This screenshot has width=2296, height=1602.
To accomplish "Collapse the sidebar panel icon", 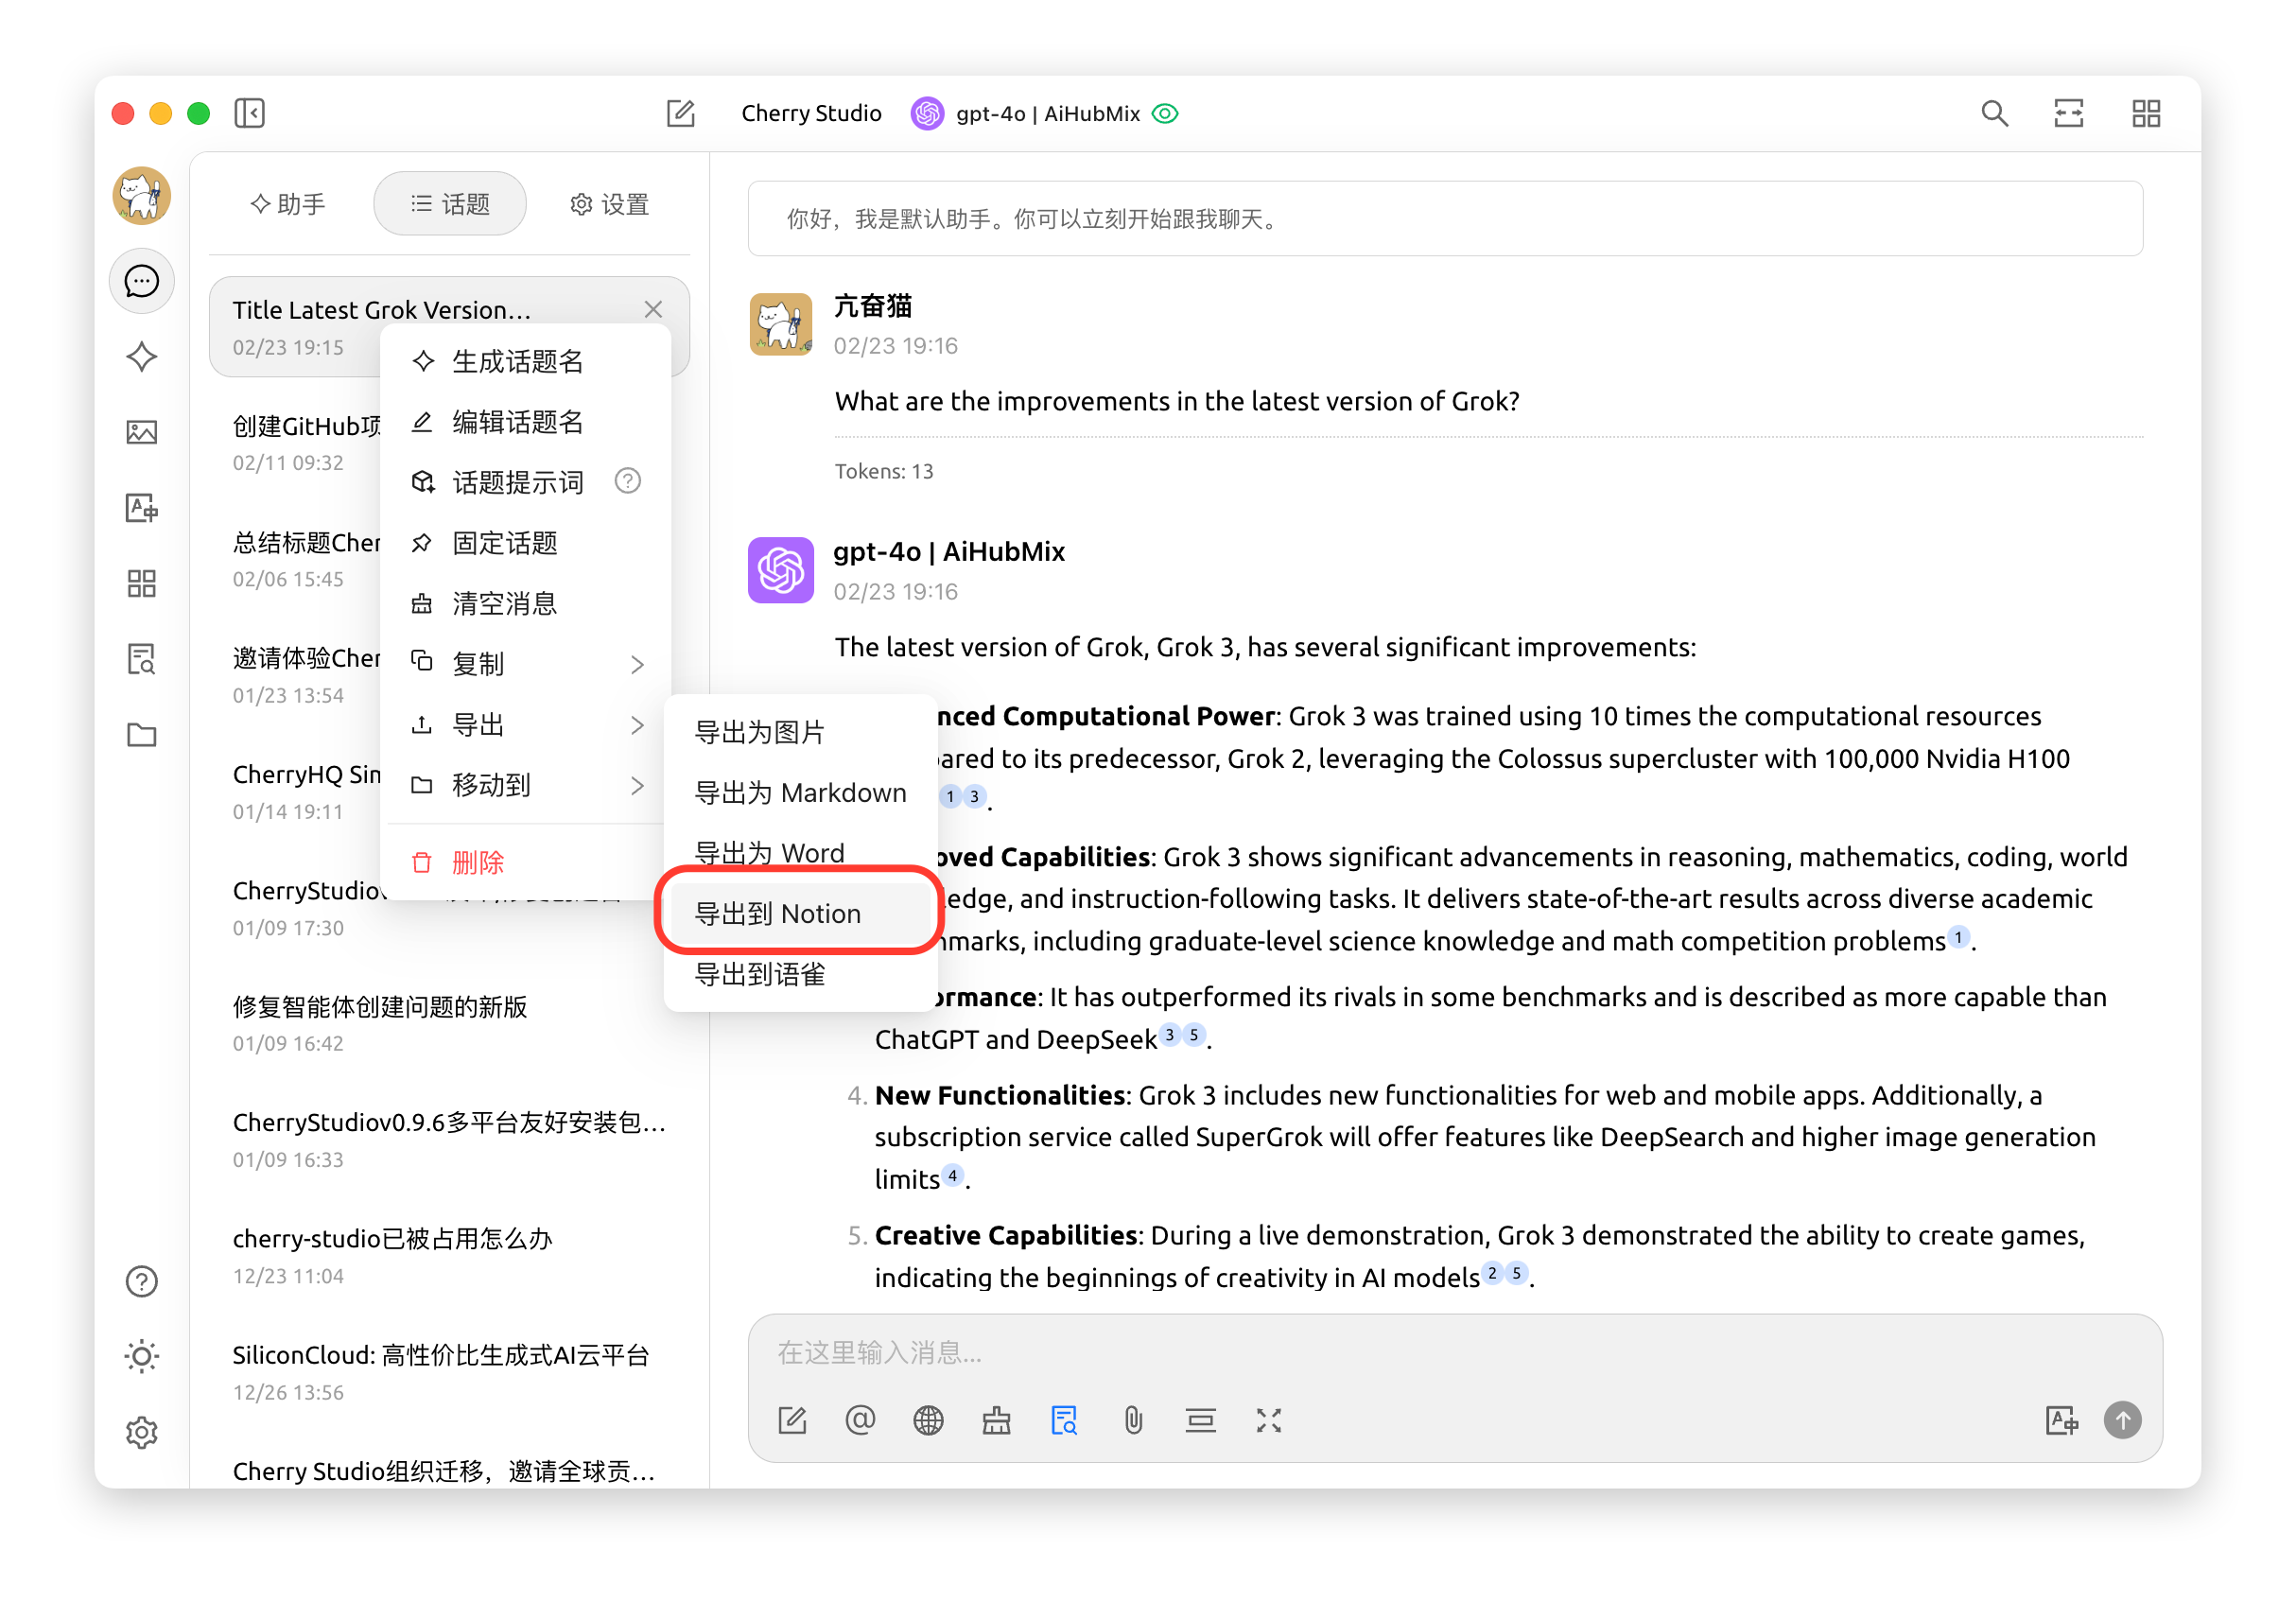I will (x=249, y=113).
